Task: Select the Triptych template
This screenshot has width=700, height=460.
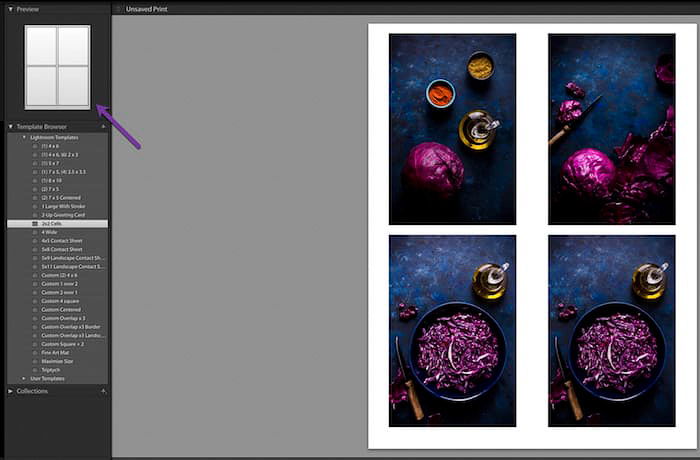Action: coord(51,370)
